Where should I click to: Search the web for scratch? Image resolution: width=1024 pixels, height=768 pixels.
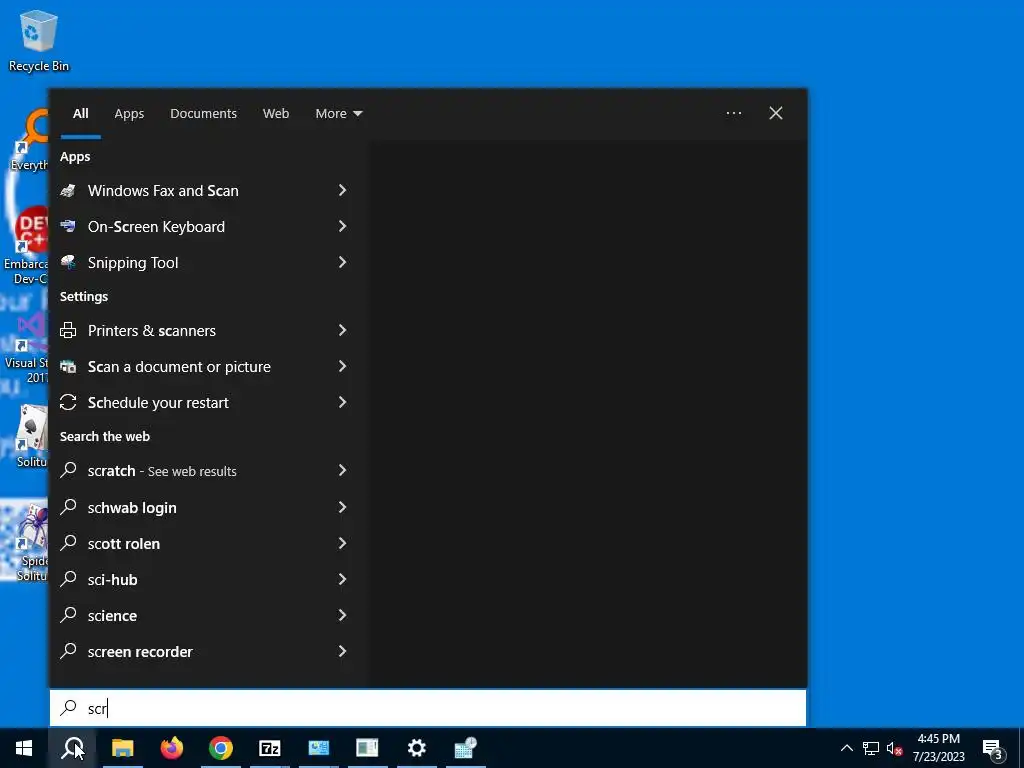(204, 471)
